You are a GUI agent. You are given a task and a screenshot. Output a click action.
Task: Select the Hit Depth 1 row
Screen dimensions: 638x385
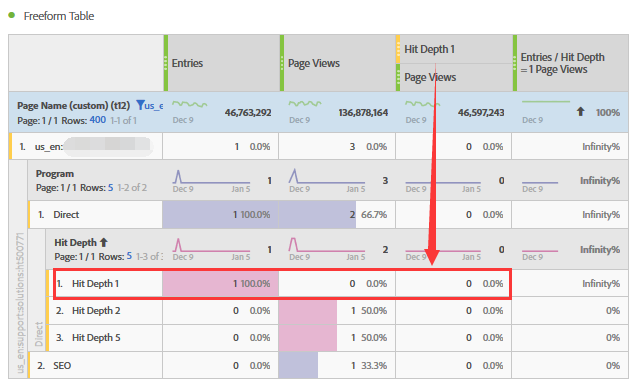[338, 284]
